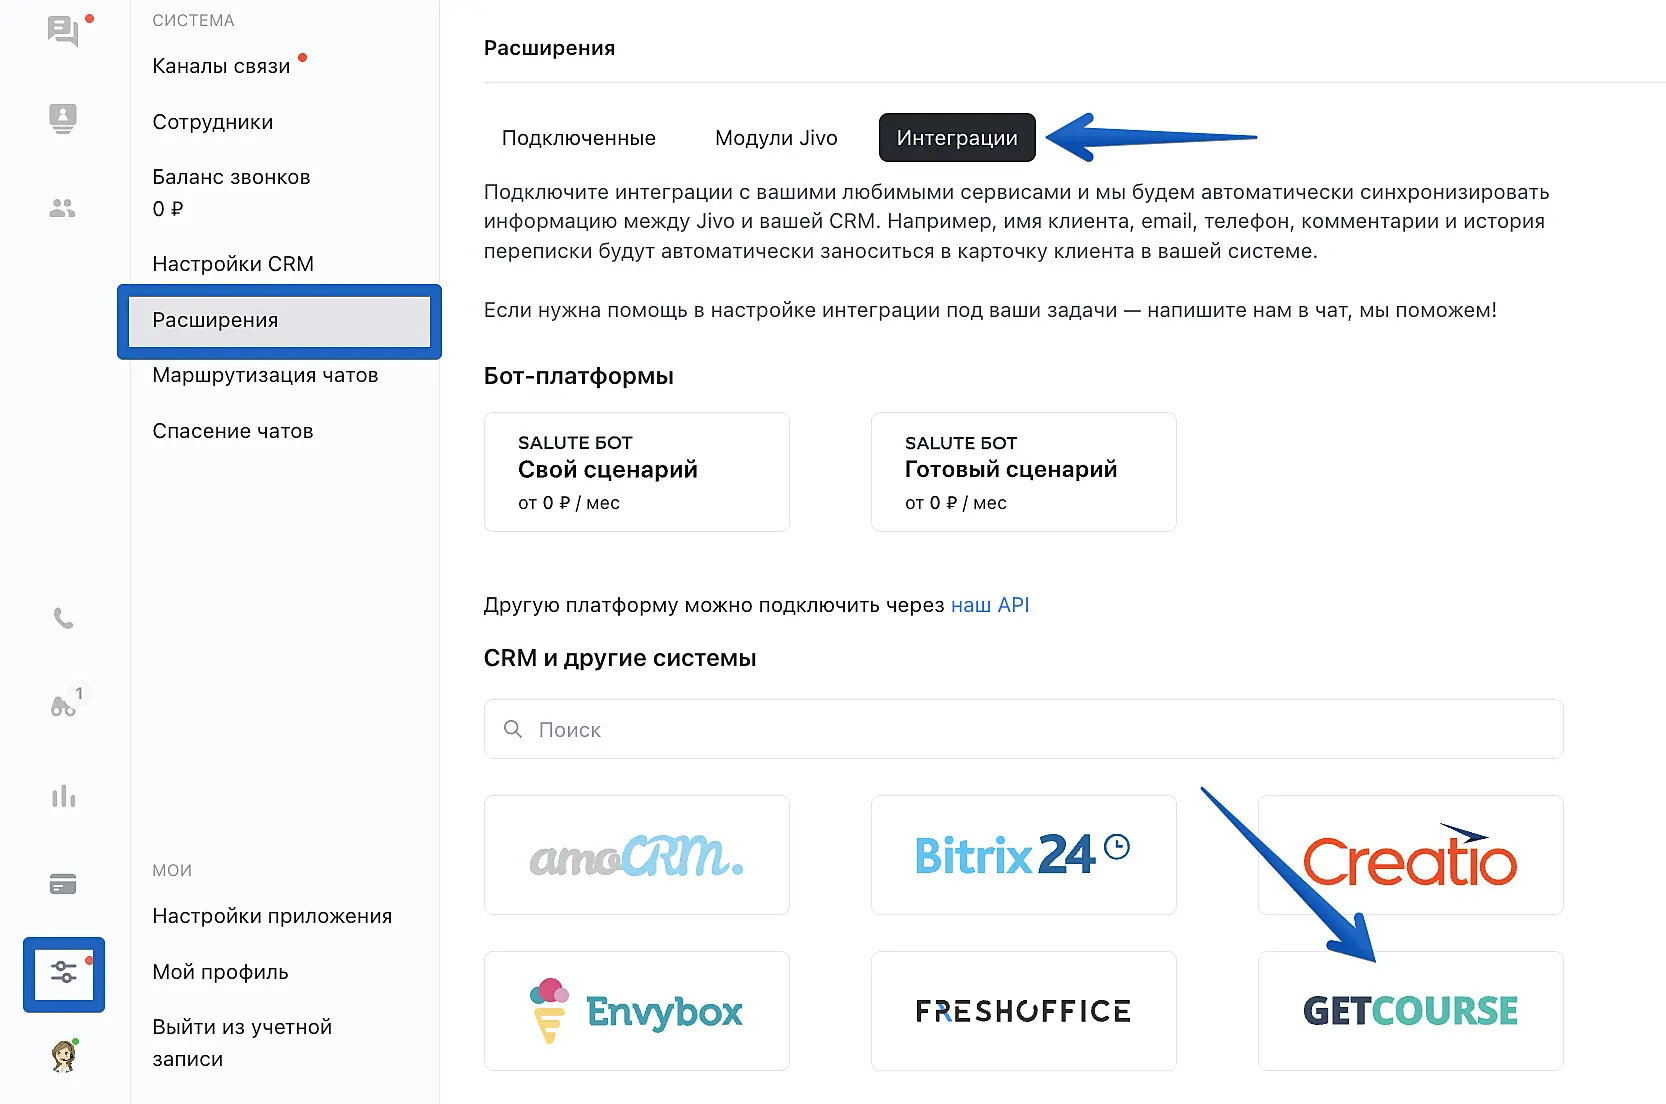Switch to the Подключенные tab
The image size is (1666, 1104).
(x=579, y=138)
